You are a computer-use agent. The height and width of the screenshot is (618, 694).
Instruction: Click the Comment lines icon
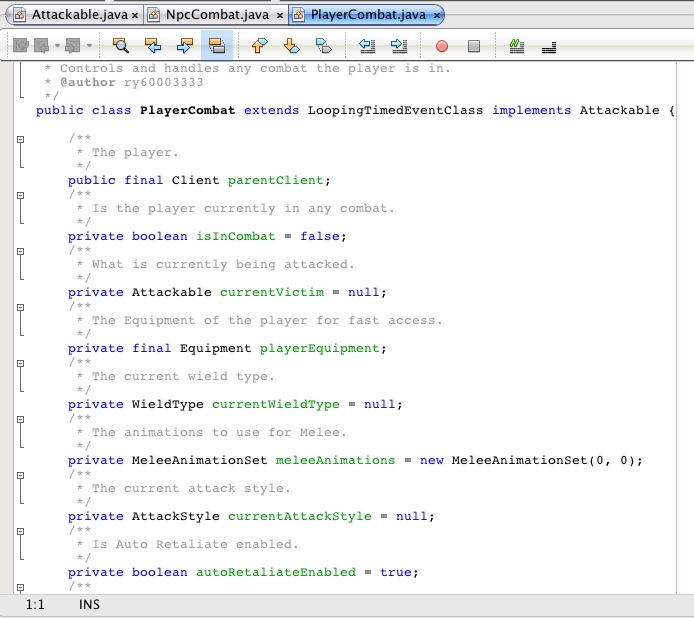[517, 46]
